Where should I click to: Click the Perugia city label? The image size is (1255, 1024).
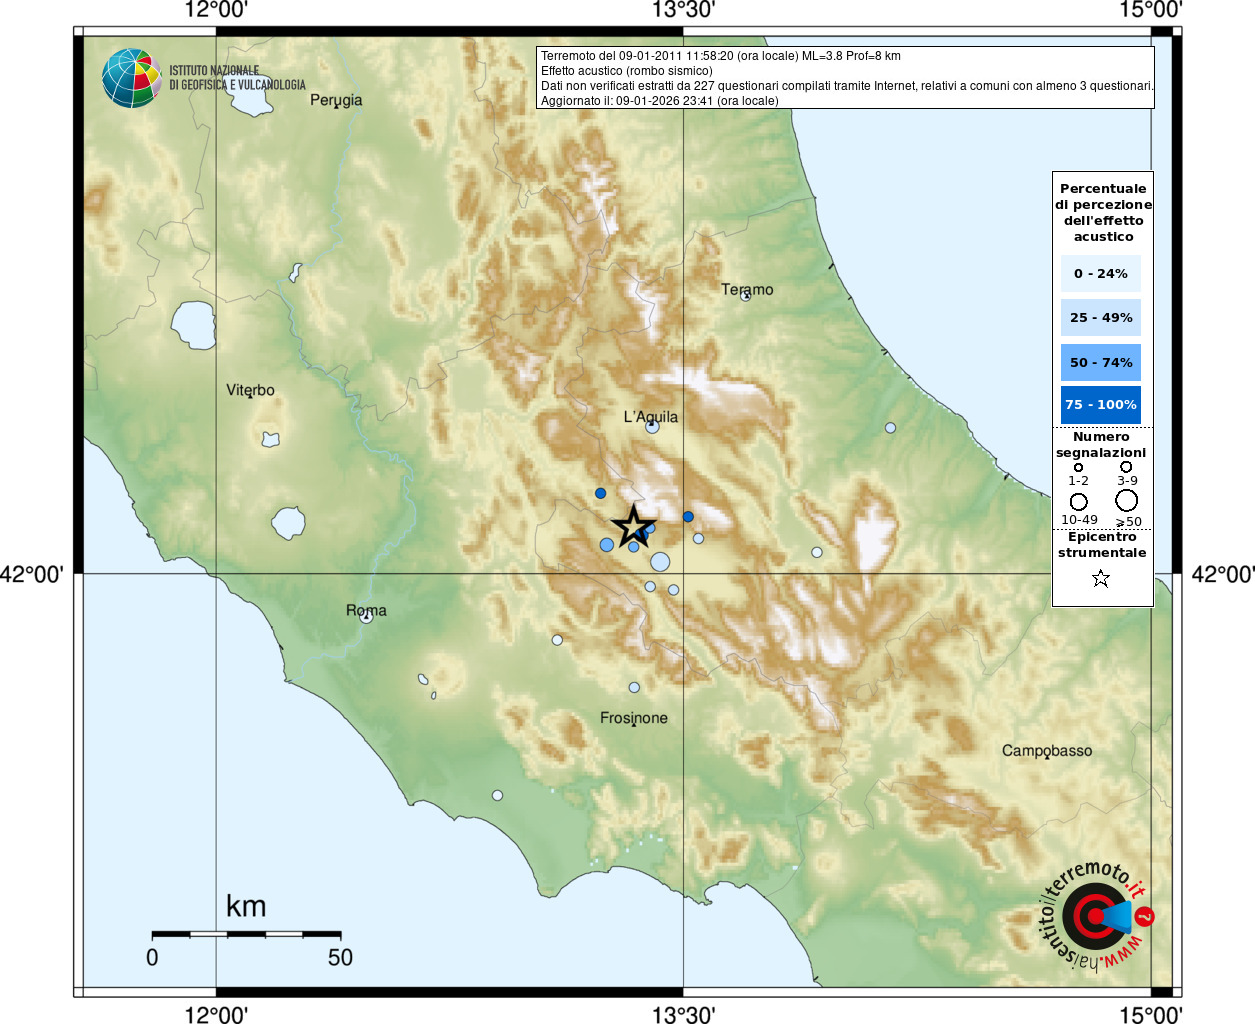pos(336,100)
